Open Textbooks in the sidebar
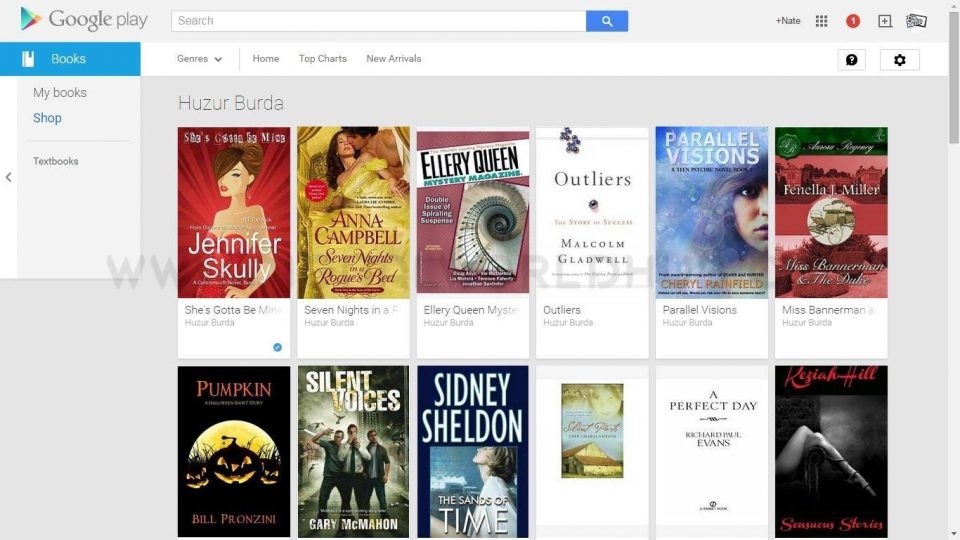Screen dimensions: 960x540 (x=55, y=161)
